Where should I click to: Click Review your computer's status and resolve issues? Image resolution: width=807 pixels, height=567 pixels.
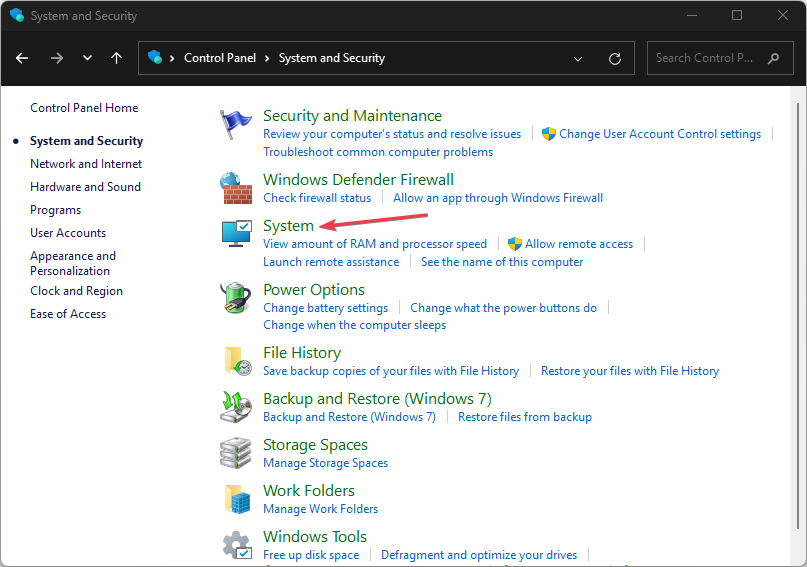pos(392,134)
